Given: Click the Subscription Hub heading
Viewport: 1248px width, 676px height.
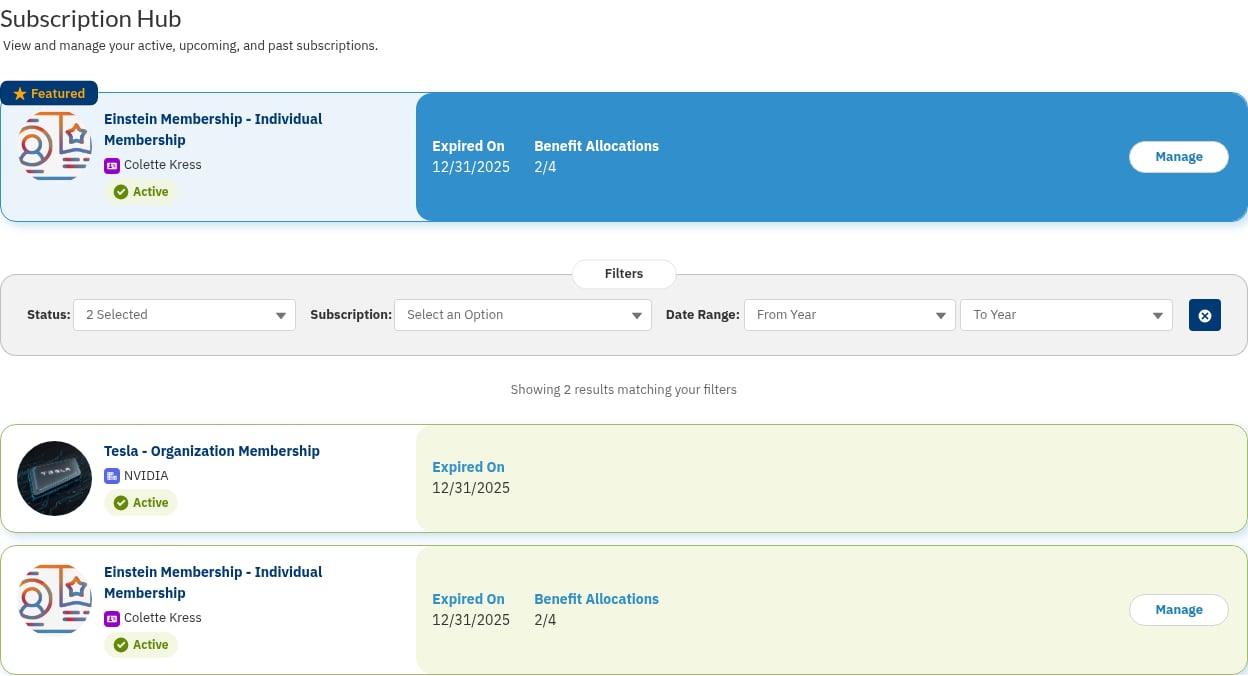Looking at the screenshot, I should (91, 18).
